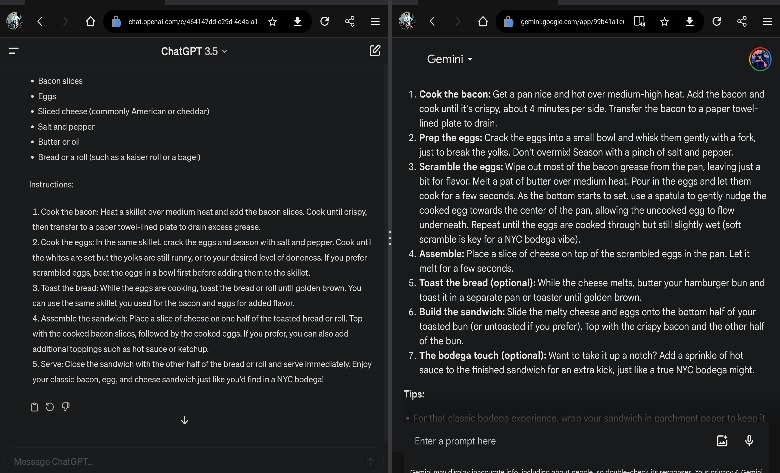Screen dimensions: 780x473
Task: Bookmark the ChatGPT page with star
Action: (x=273, y=21)
